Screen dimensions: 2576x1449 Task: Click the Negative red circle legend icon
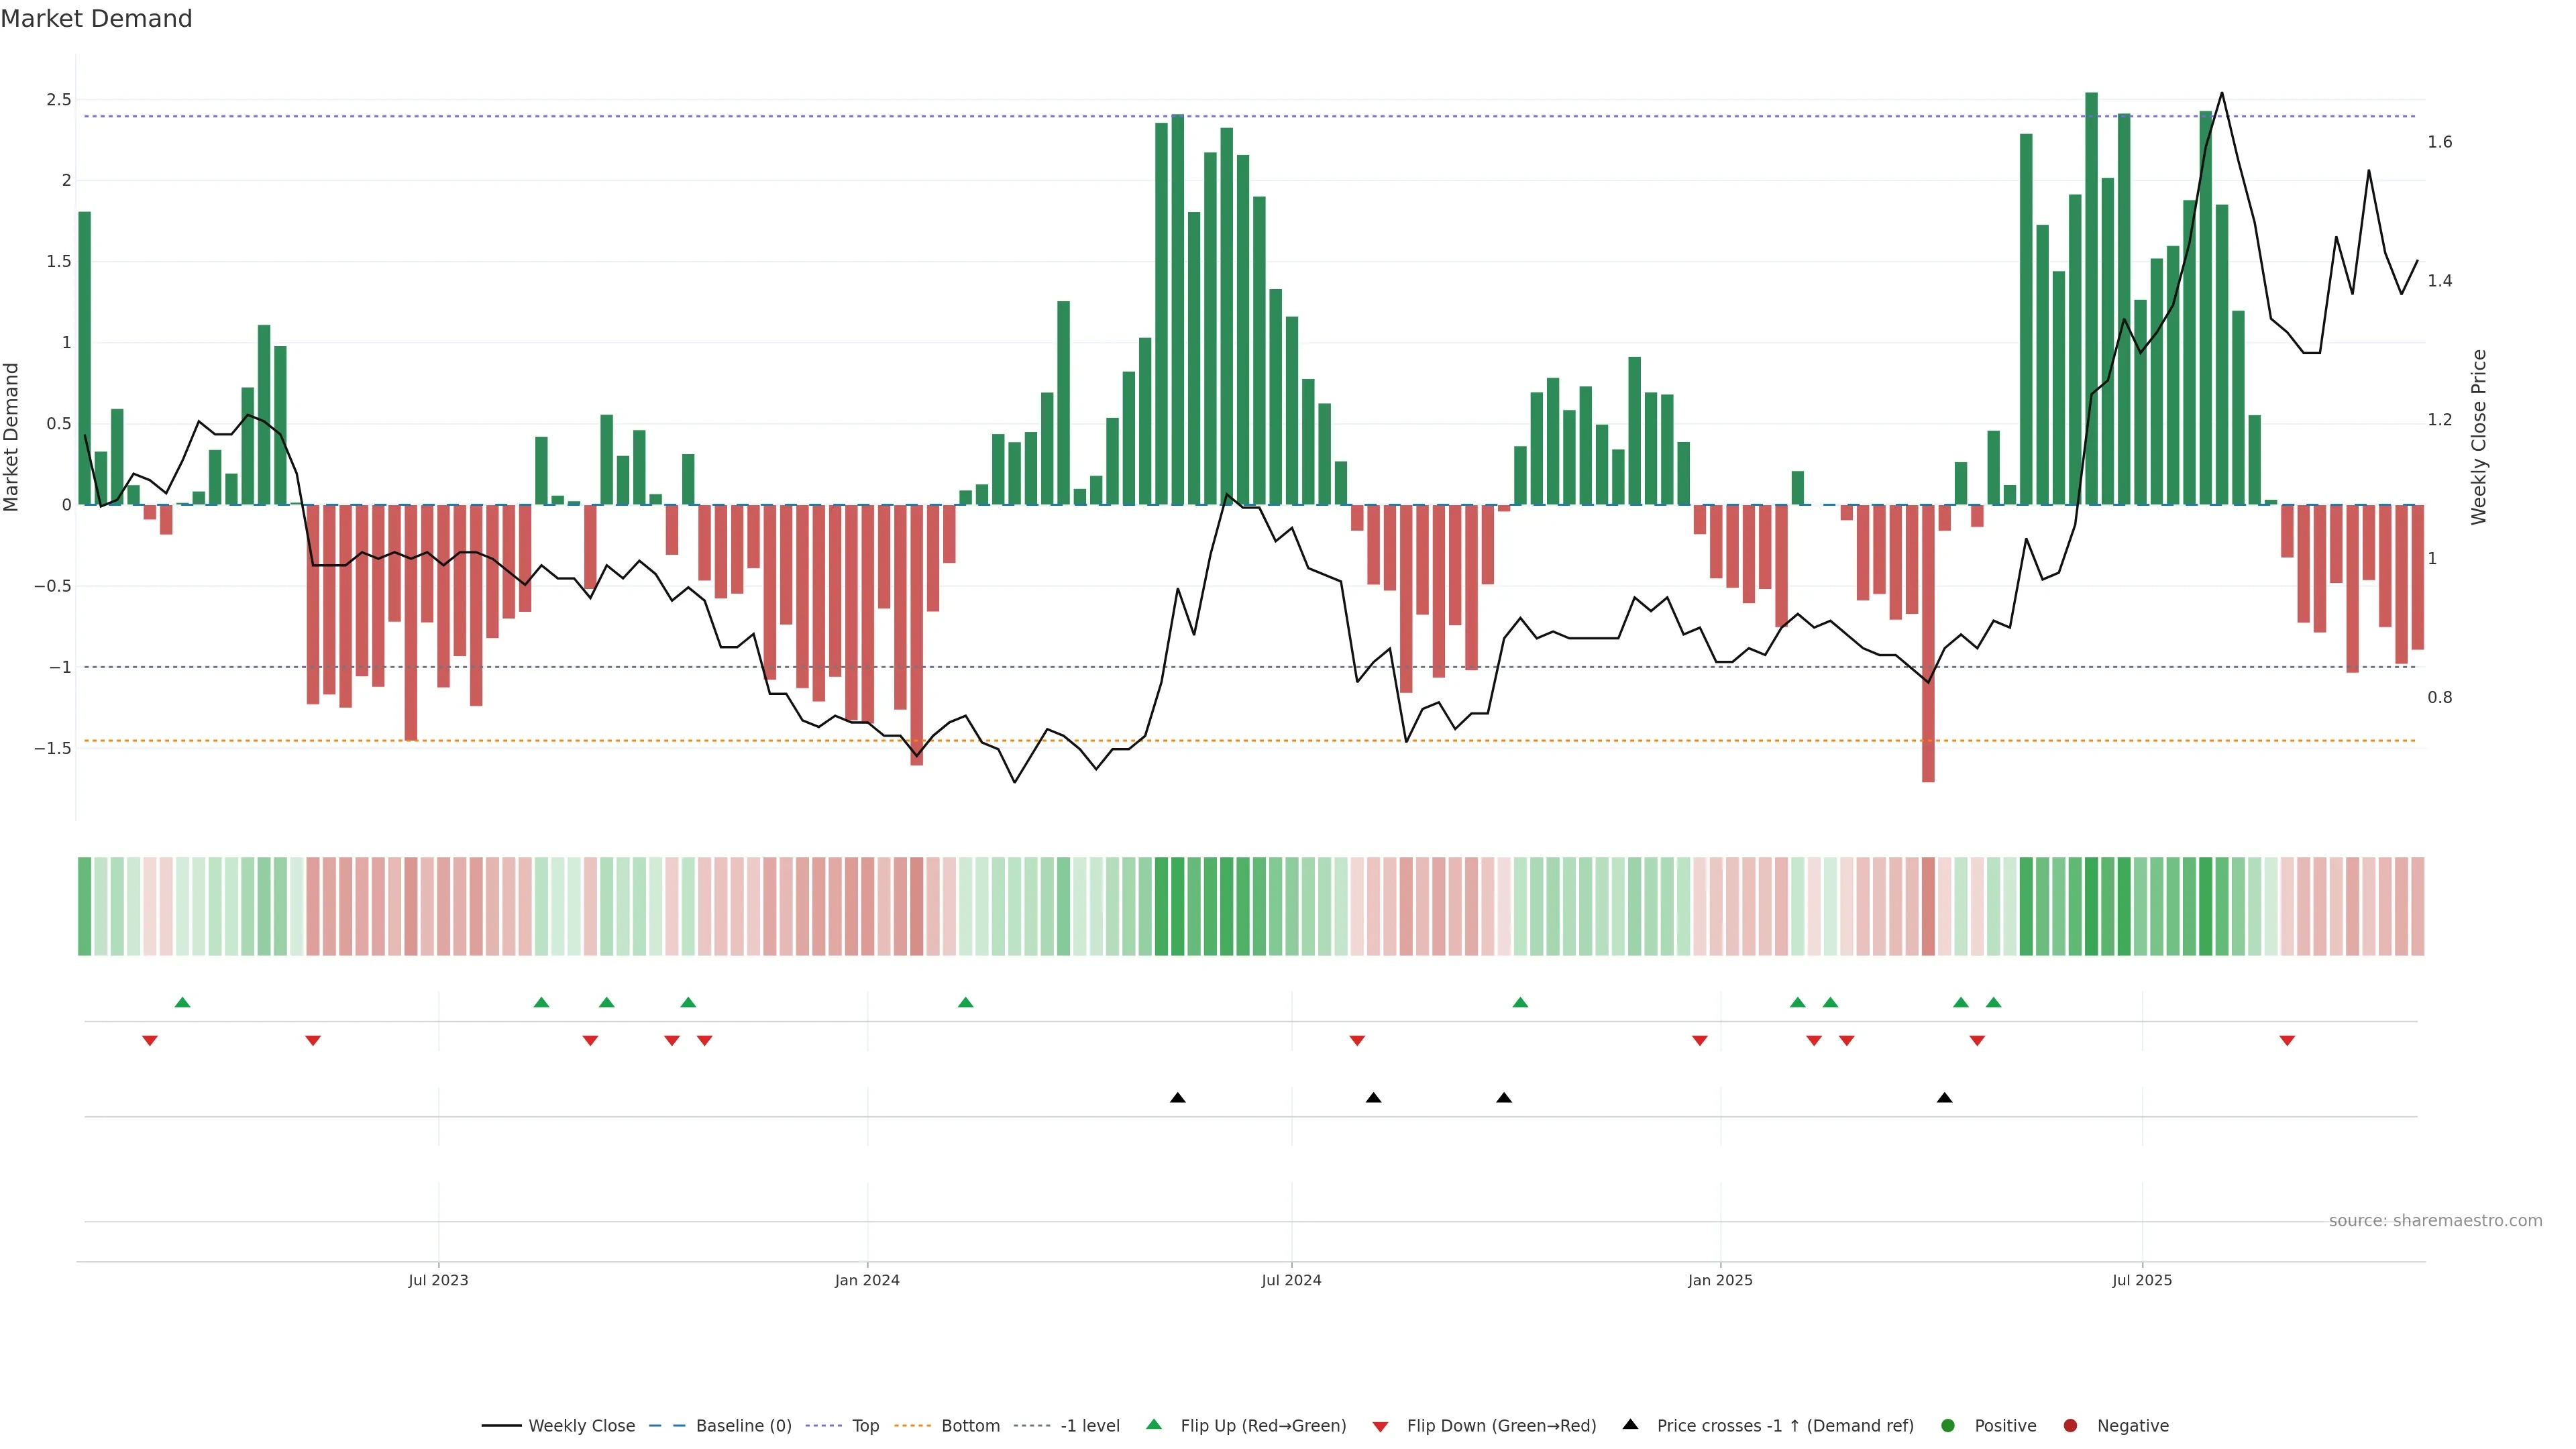click(x=2070, y=1426)
